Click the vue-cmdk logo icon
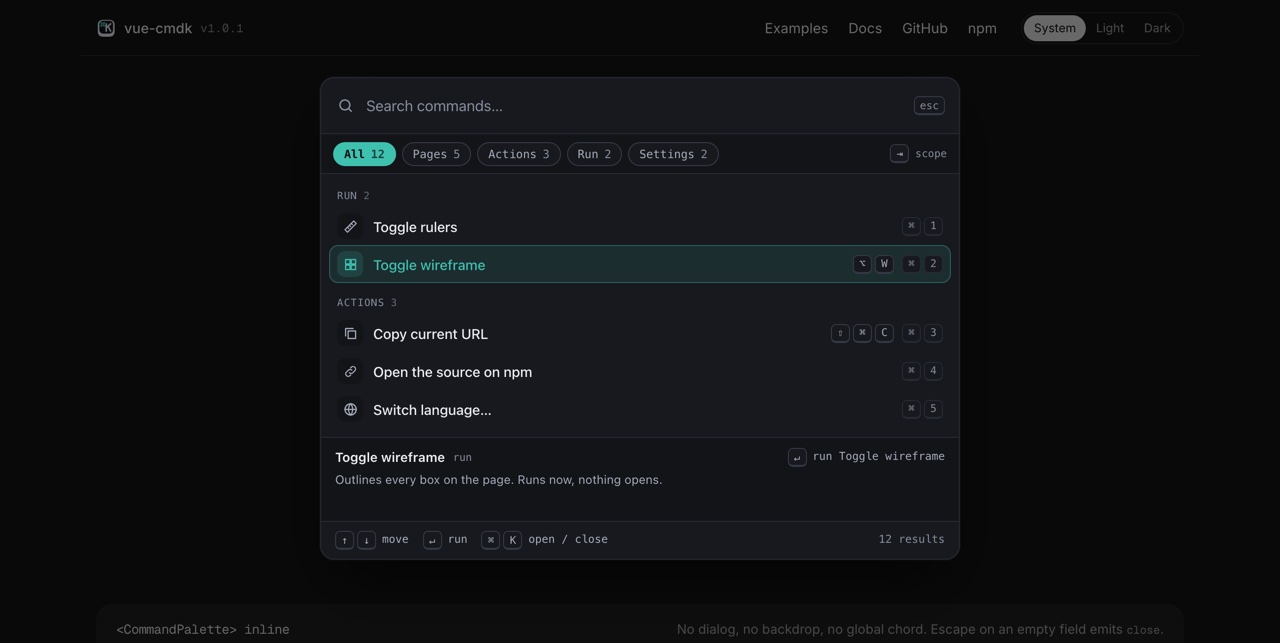 (x=106, y=28)
